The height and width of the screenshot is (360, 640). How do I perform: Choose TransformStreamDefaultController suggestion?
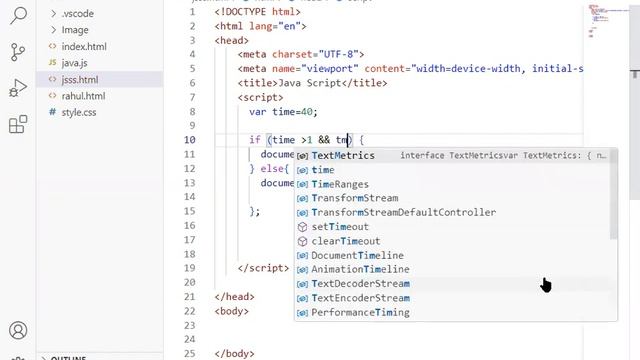point(453,212)
